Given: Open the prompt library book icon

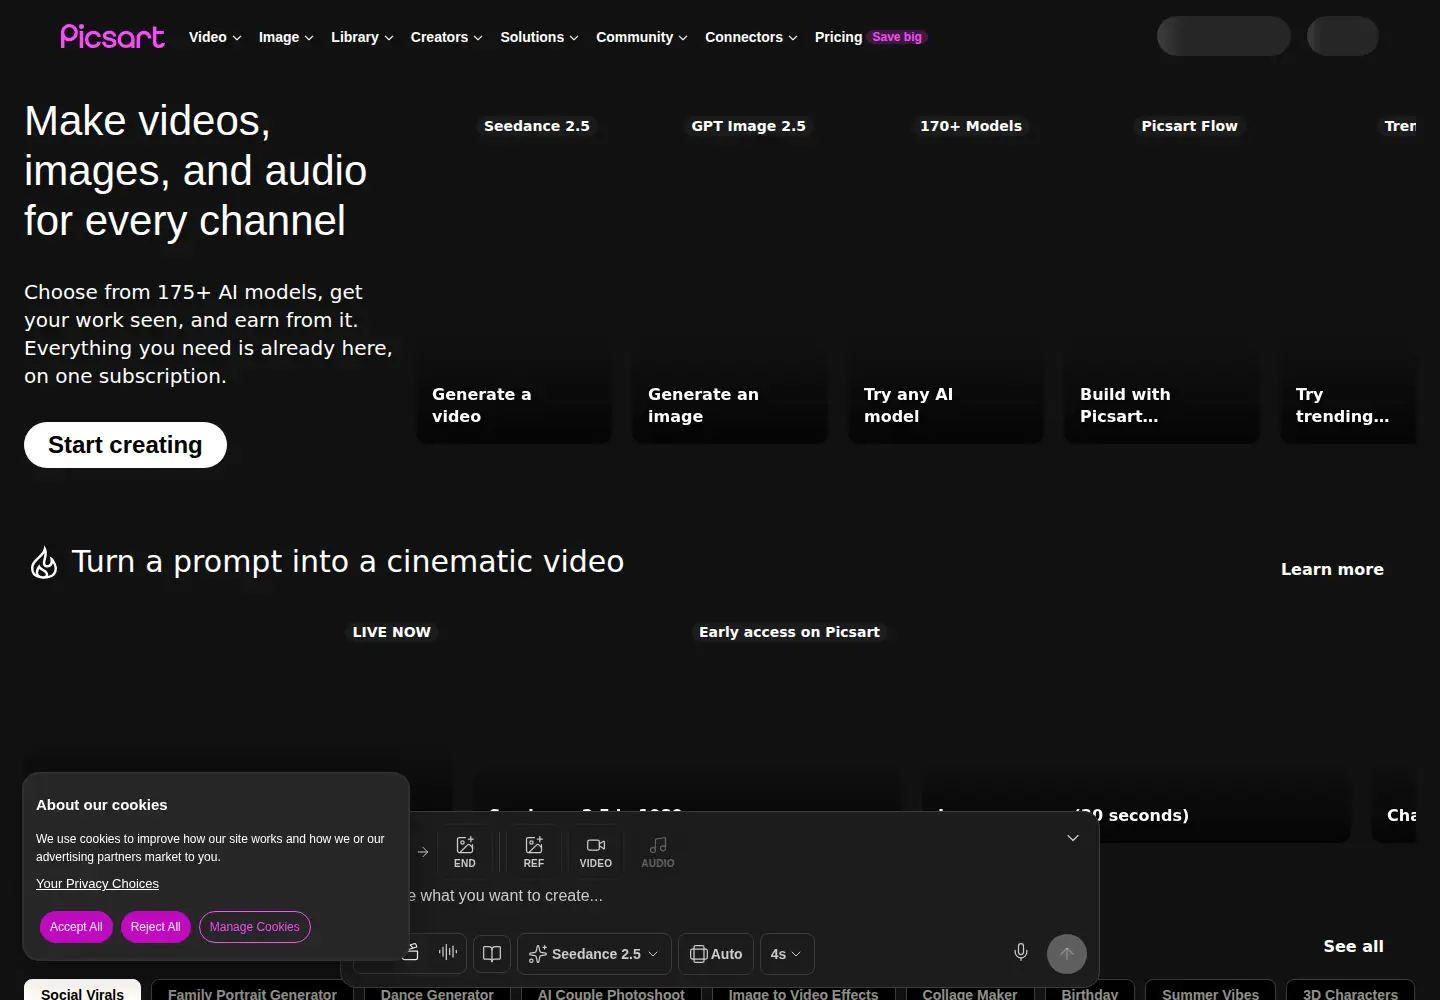Looking at the screenshot, I should [x=492, y=954].
